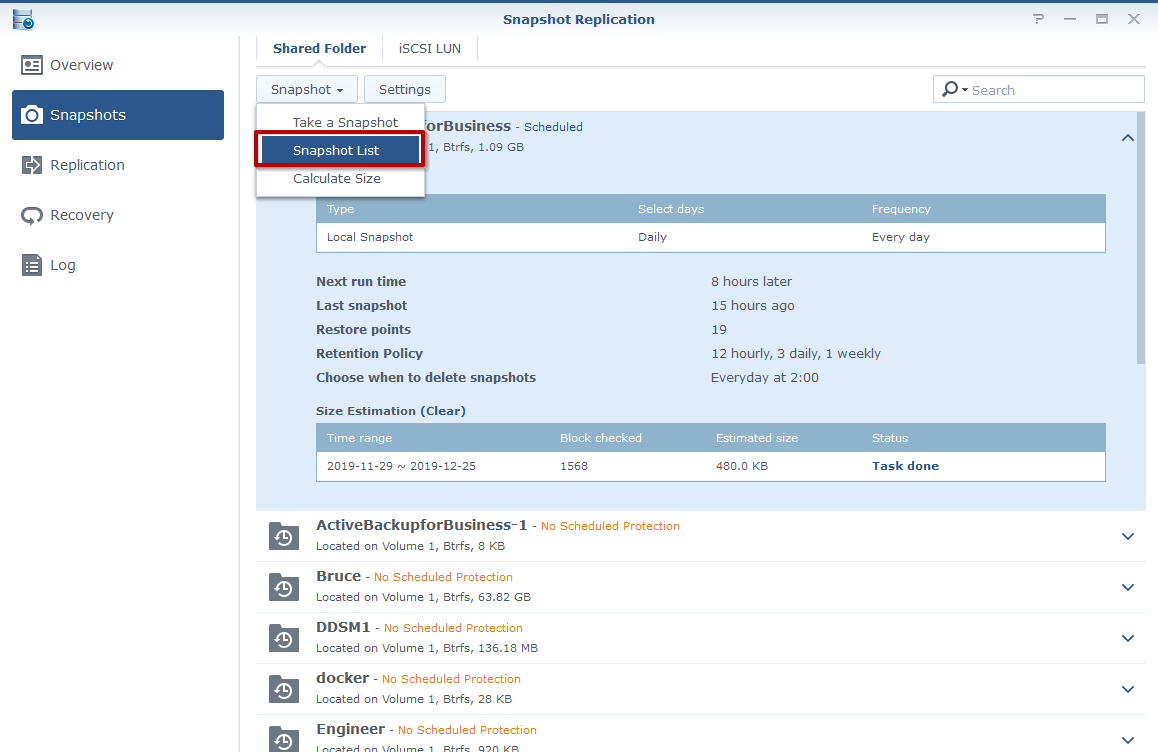
Task: Expand the DDSM1 folder details
Action: click(x=1127, y=638)
